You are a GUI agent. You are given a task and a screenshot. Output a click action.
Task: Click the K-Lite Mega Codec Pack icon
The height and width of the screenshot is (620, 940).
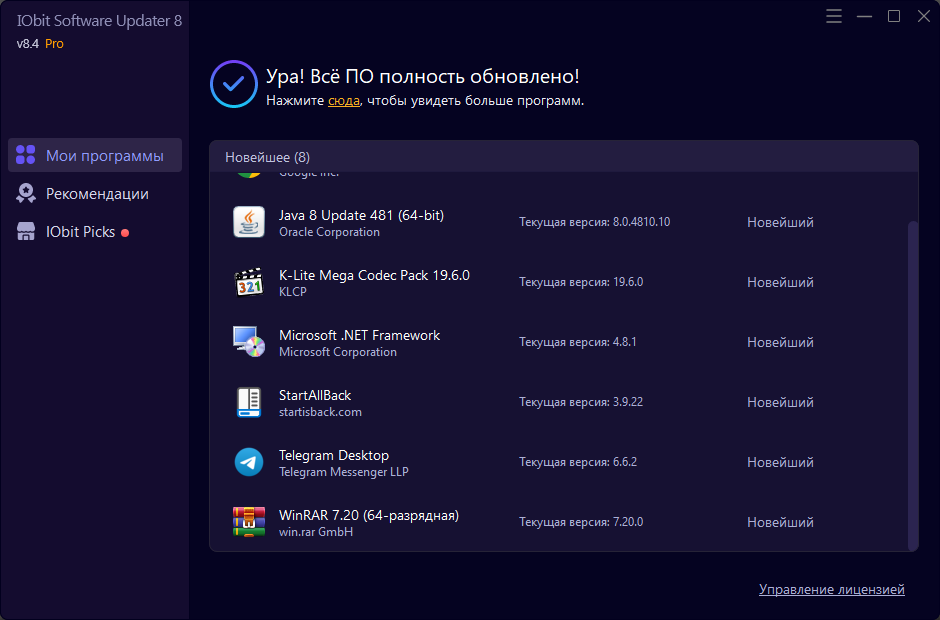pyautogui.click(x=248, y=282)
